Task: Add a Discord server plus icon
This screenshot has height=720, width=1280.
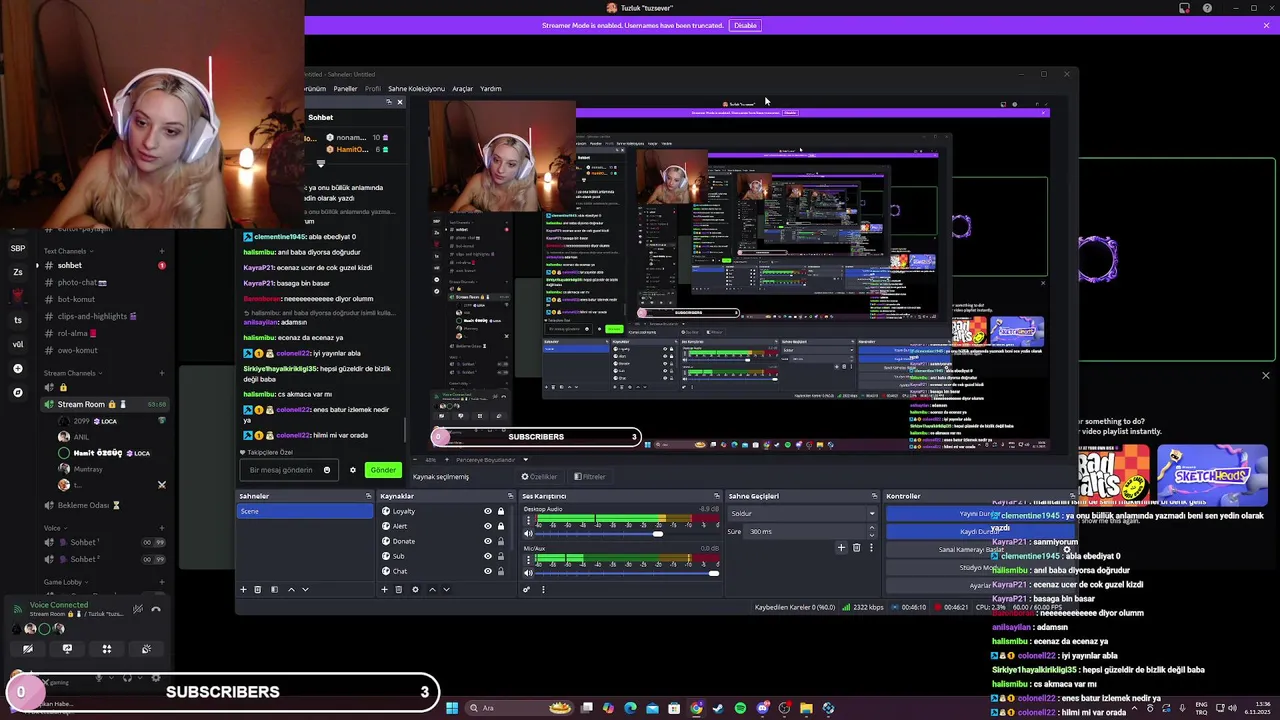Action: pos(18,369)
